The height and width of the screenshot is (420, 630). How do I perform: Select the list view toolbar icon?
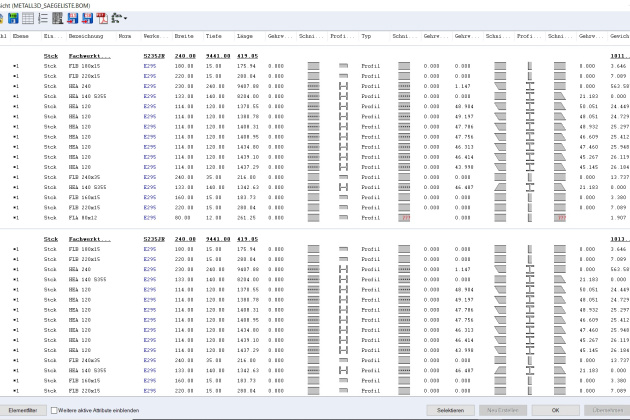click(x=43, y=18)
